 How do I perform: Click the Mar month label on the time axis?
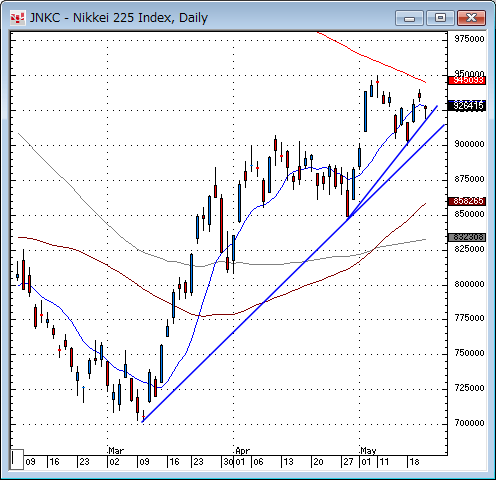point(116,451)
